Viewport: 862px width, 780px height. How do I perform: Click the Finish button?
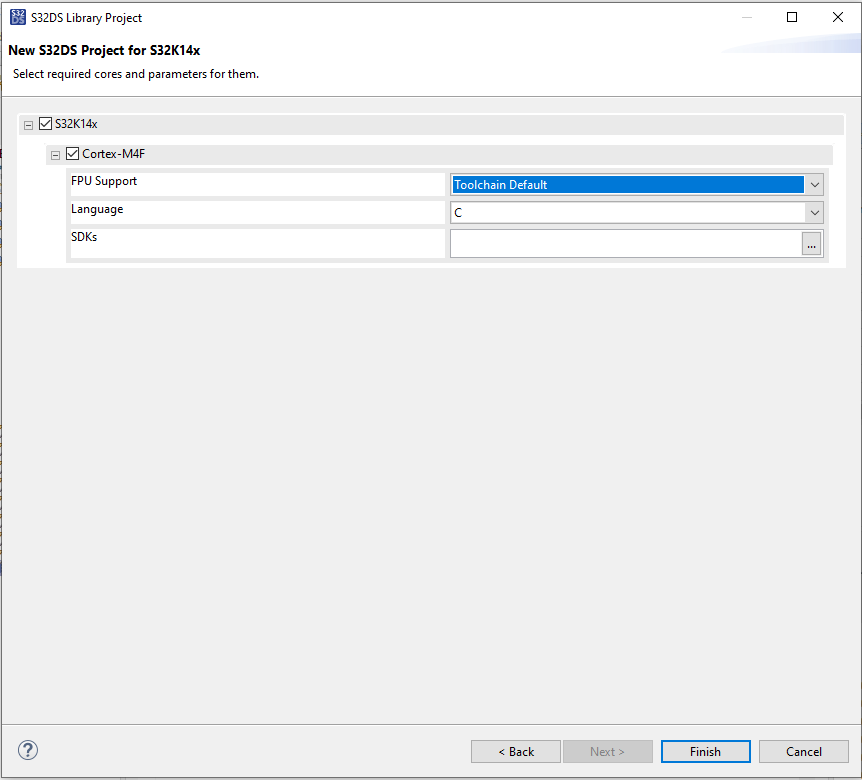click(705, 751)
